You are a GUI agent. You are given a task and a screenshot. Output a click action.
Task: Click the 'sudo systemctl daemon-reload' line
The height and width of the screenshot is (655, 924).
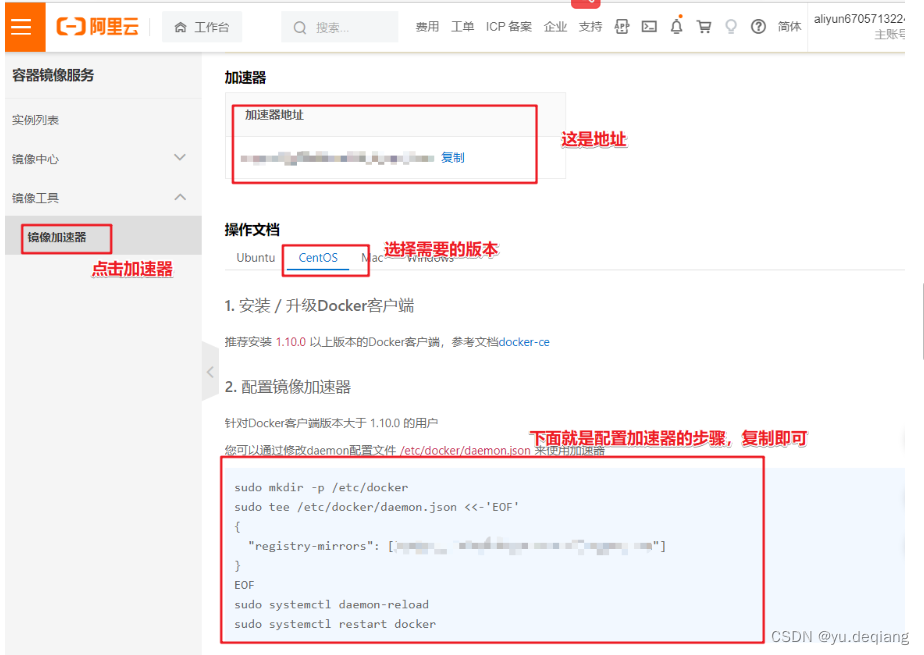pyautogui.click(x=332, y=604)
